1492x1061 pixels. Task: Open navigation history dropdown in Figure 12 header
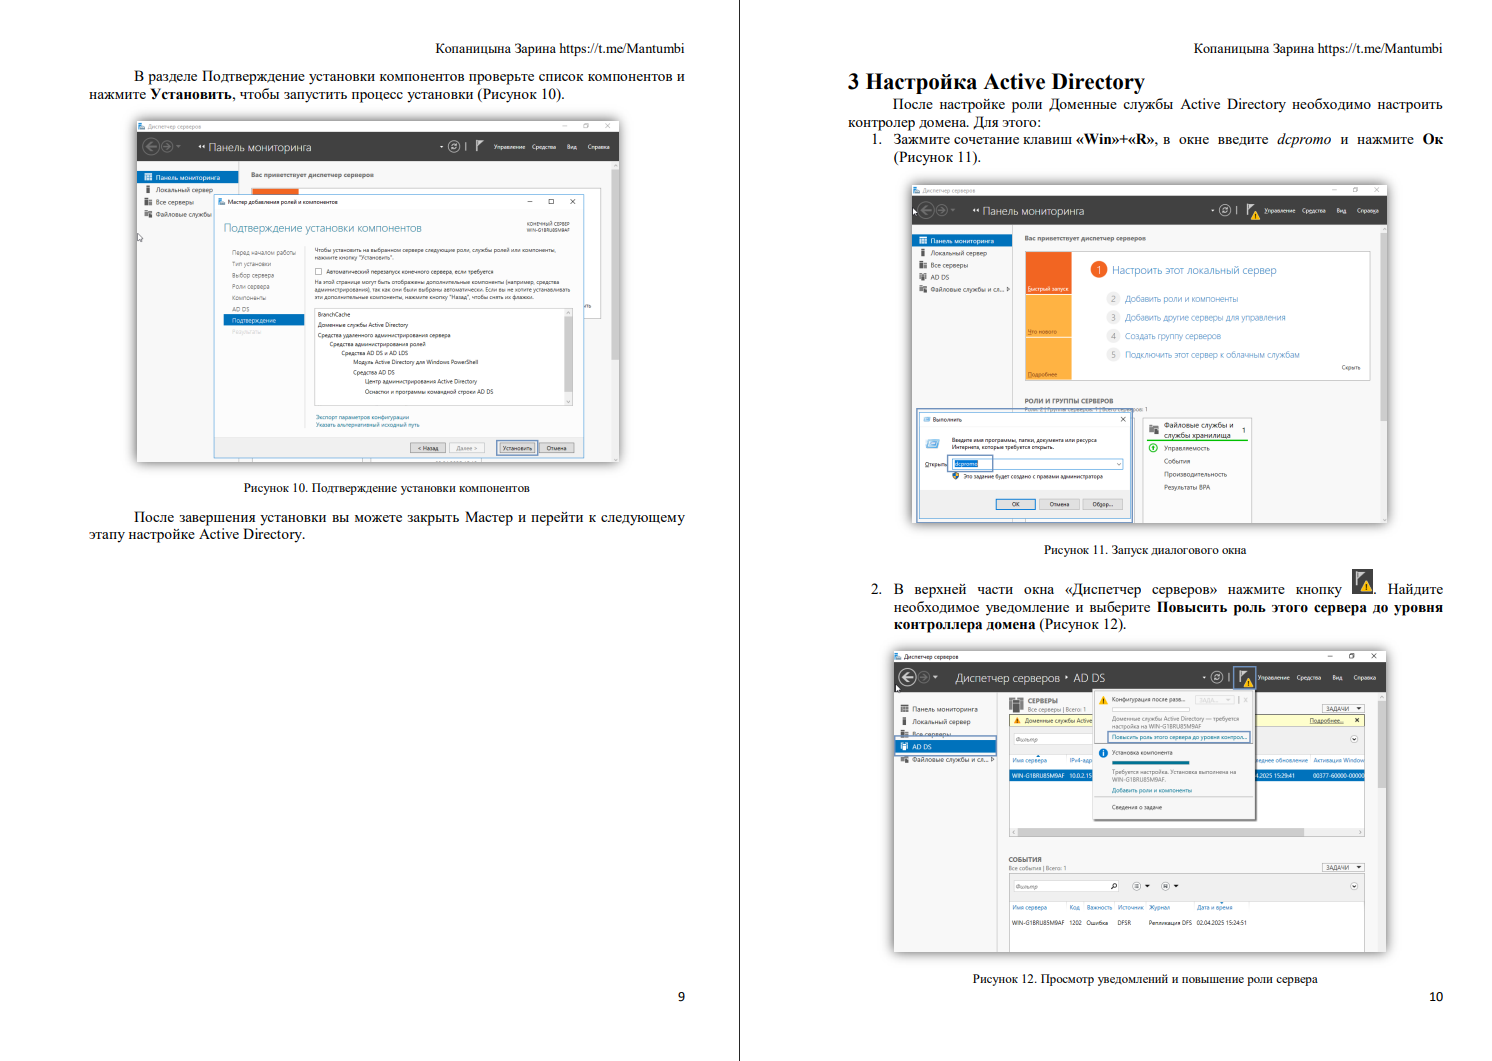[x=936, y=677]
